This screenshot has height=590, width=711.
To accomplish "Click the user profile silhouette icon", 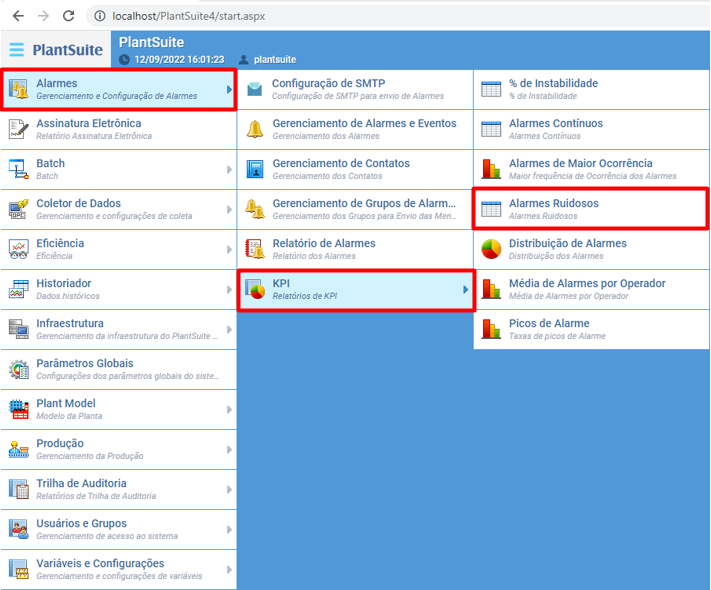I will pos(243,59).
